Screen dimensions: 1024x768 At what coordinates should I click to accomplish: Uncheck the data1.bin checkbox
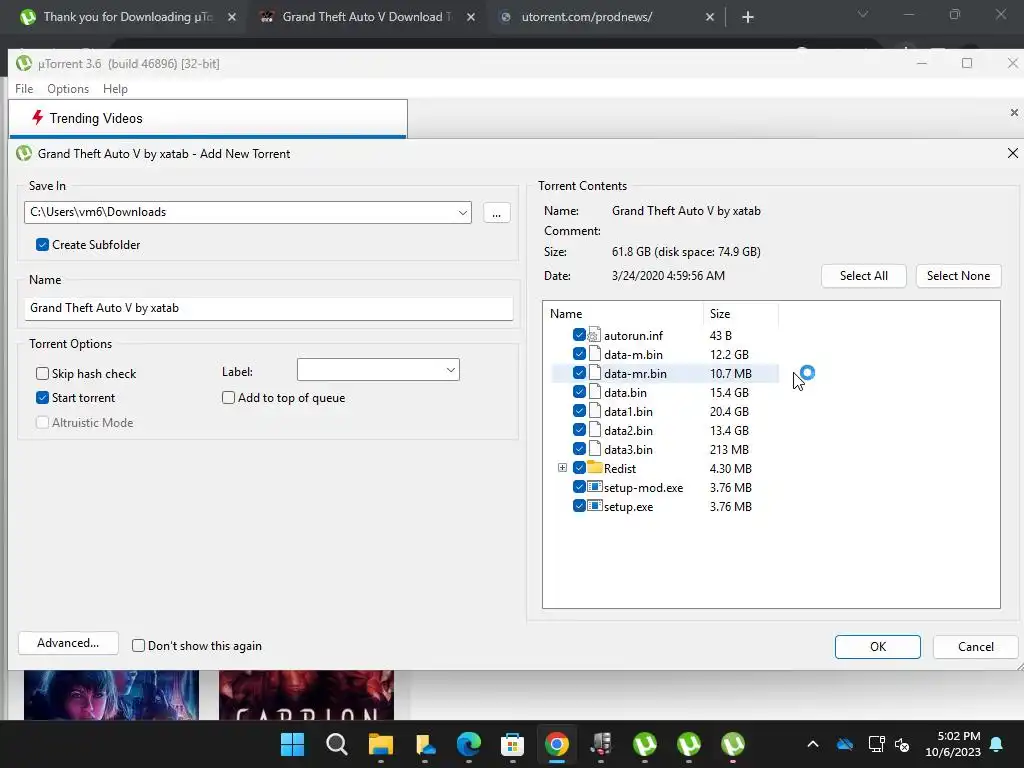tap(579, 410)
